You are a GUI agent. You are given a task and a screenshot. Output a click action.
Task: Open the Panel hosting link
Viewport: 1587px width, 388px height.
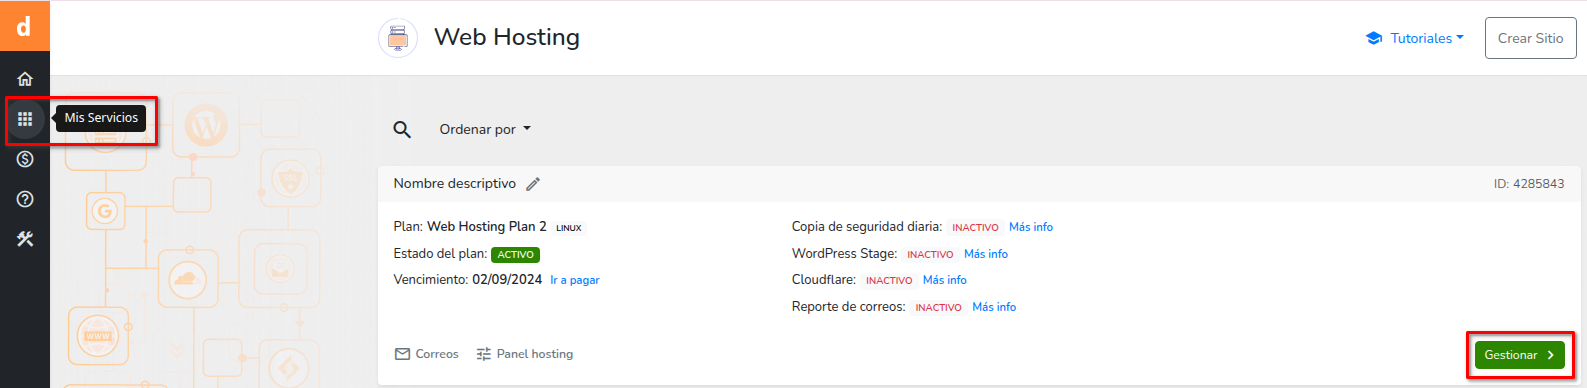tap(525, 354)
